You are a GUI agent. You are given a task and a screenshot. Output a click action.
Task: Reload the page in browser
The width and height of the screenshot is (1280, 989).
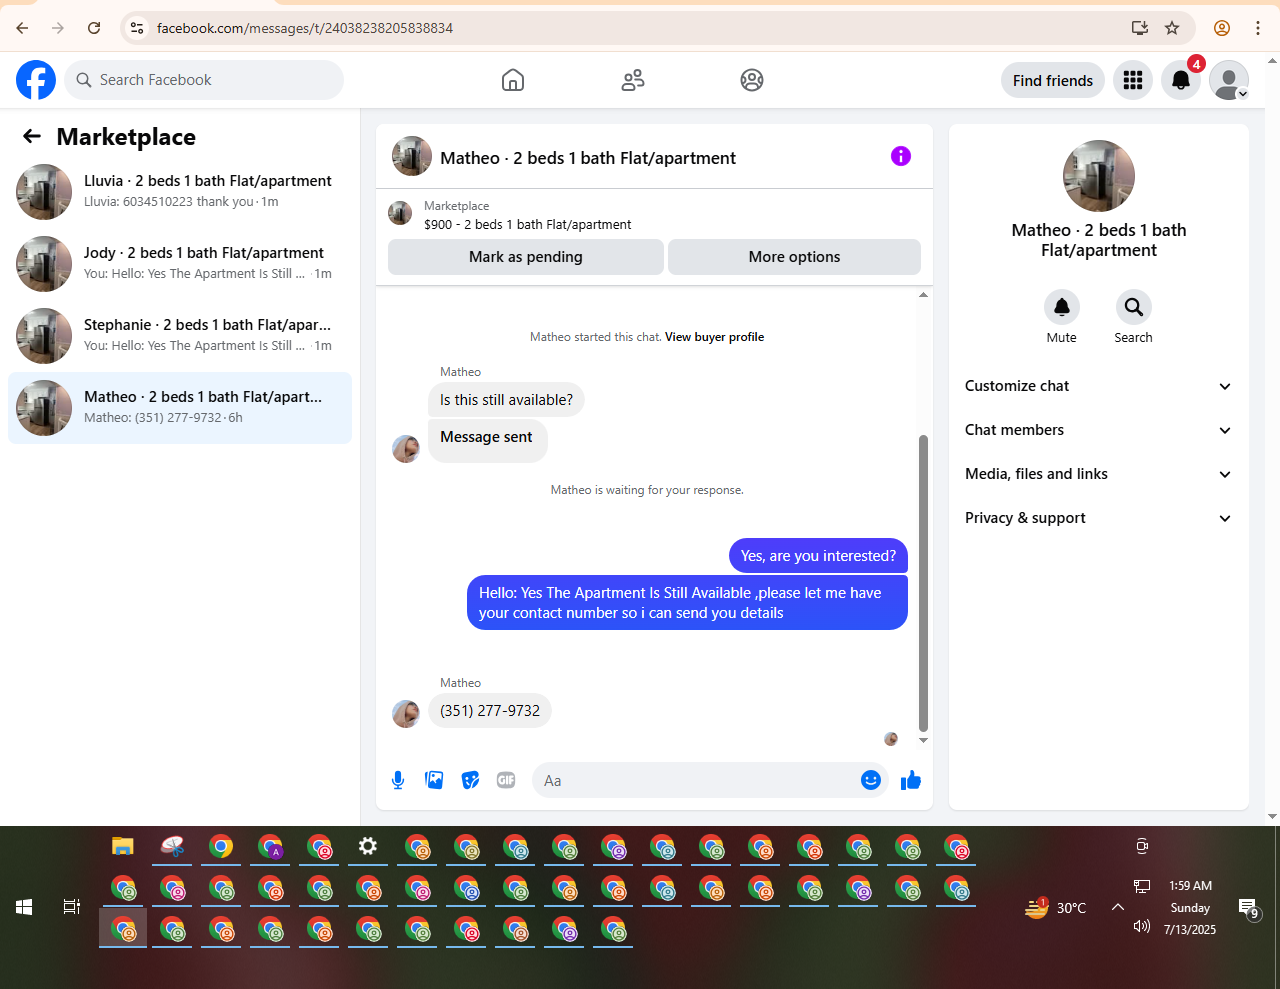(94, 28)
